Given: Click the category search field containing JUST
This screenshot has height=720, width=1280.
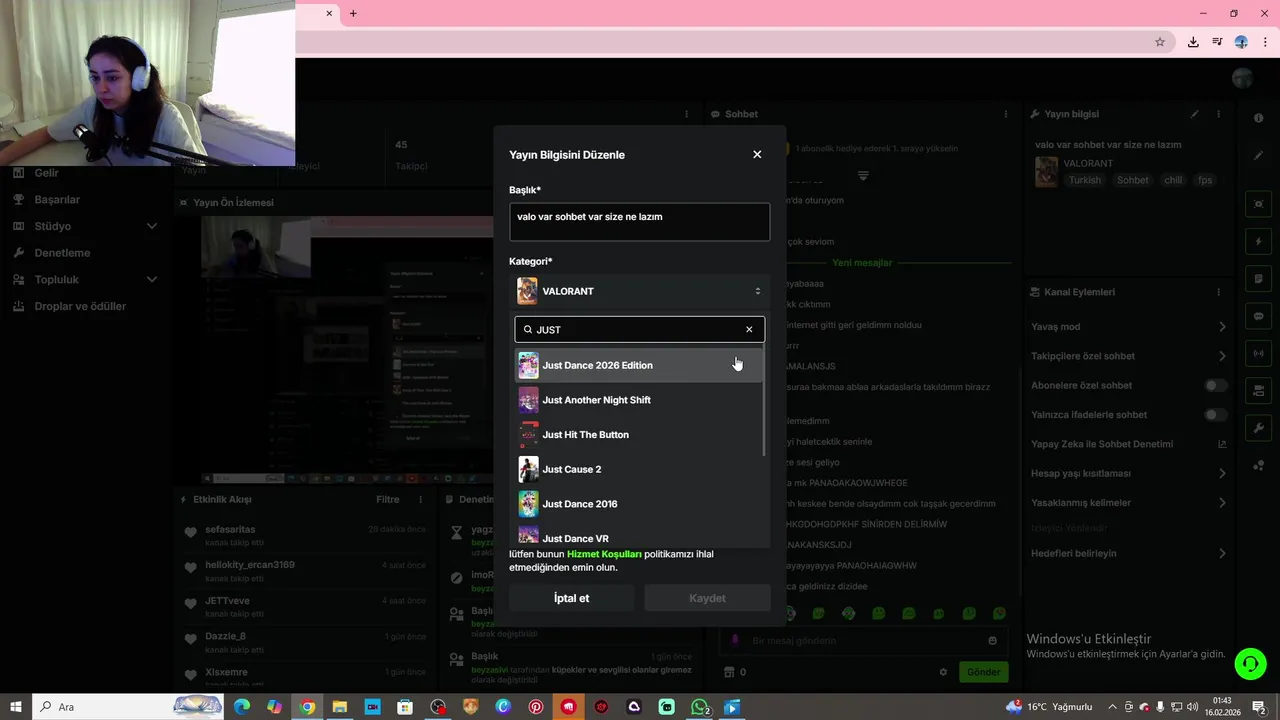Looking at the screenshot, I should tap(639, 329).
